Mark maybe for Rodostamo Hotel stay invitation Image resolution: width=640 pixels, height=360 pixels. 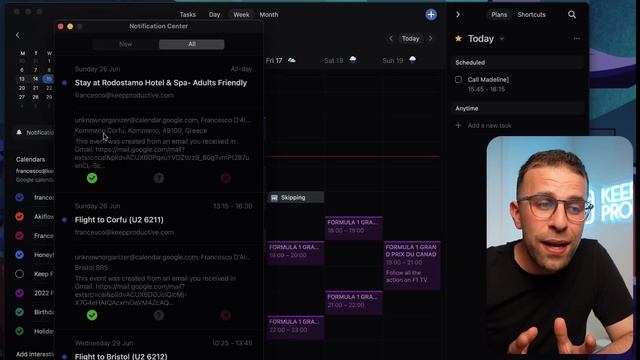tap(159, 178)
